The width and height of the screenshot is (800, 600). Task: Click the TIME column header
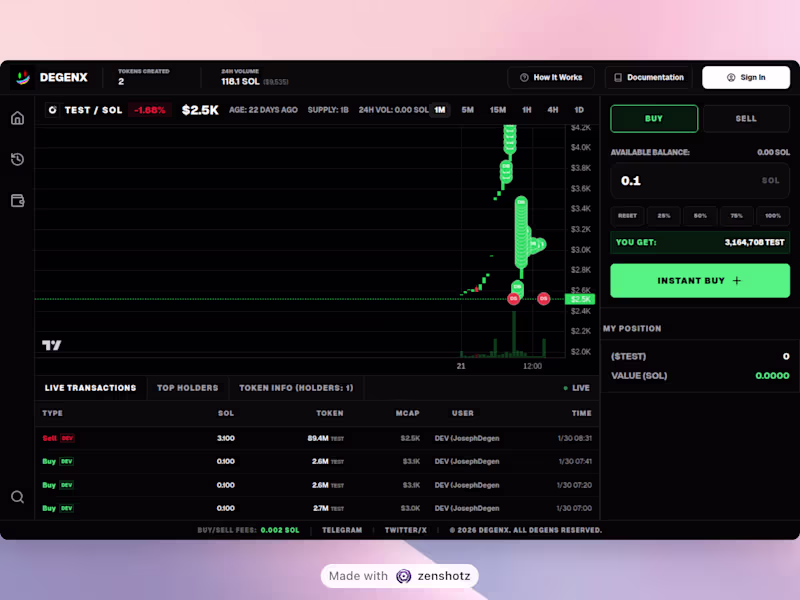click(x=582, y=413)
